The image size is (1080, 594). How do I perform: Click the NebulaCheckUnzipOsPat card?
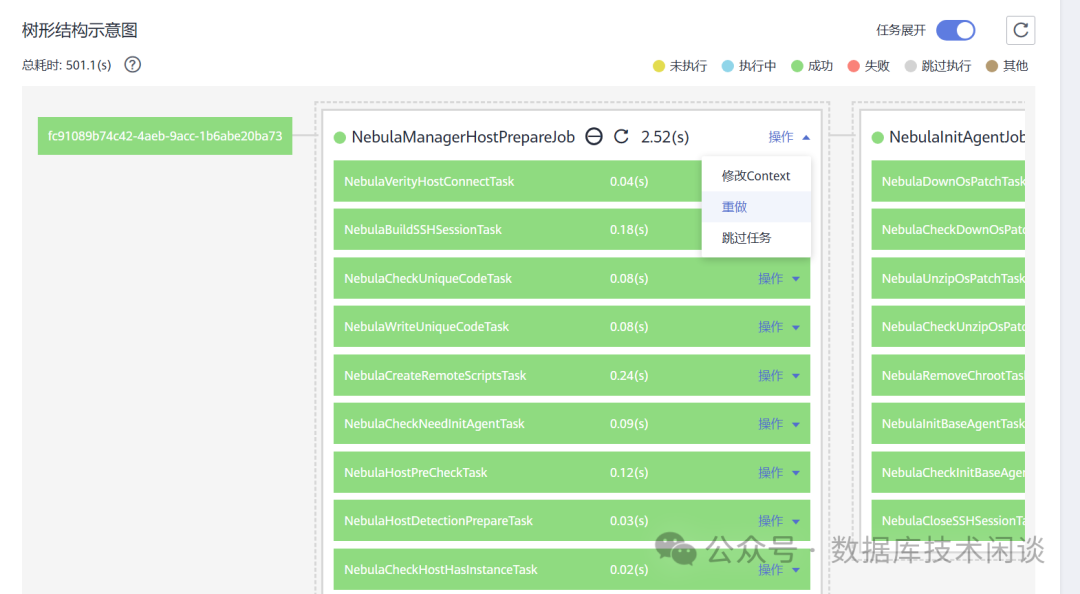[948, 327]
